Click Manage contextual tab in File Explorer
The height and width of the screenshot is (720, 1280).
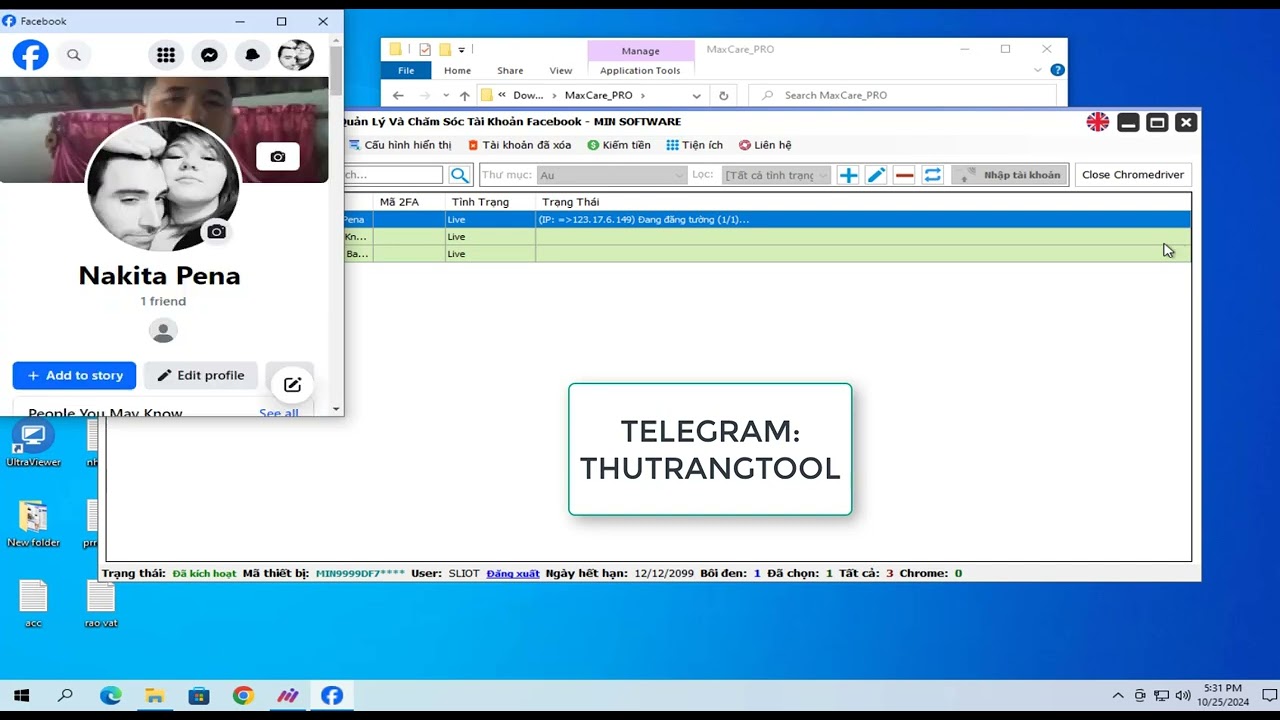click(640, 51)
